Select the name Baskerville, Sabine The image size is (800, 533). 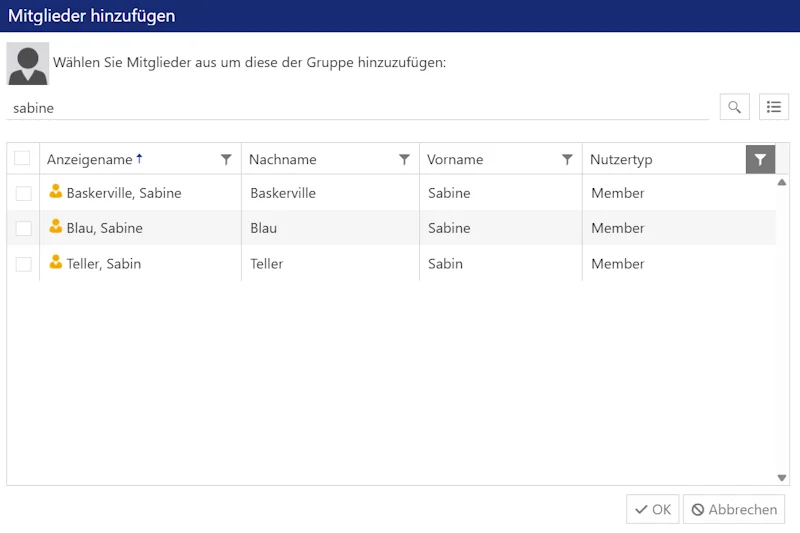coord(124,193)
